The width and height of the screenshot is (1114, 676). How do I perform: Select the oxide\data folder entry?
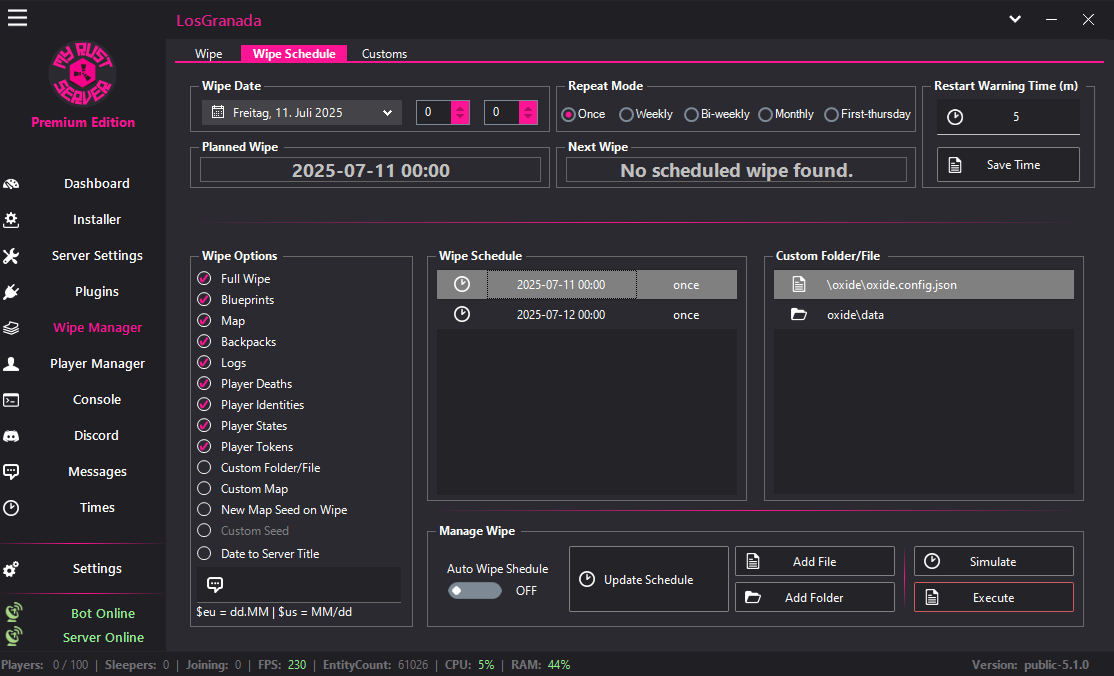[924, 314]
